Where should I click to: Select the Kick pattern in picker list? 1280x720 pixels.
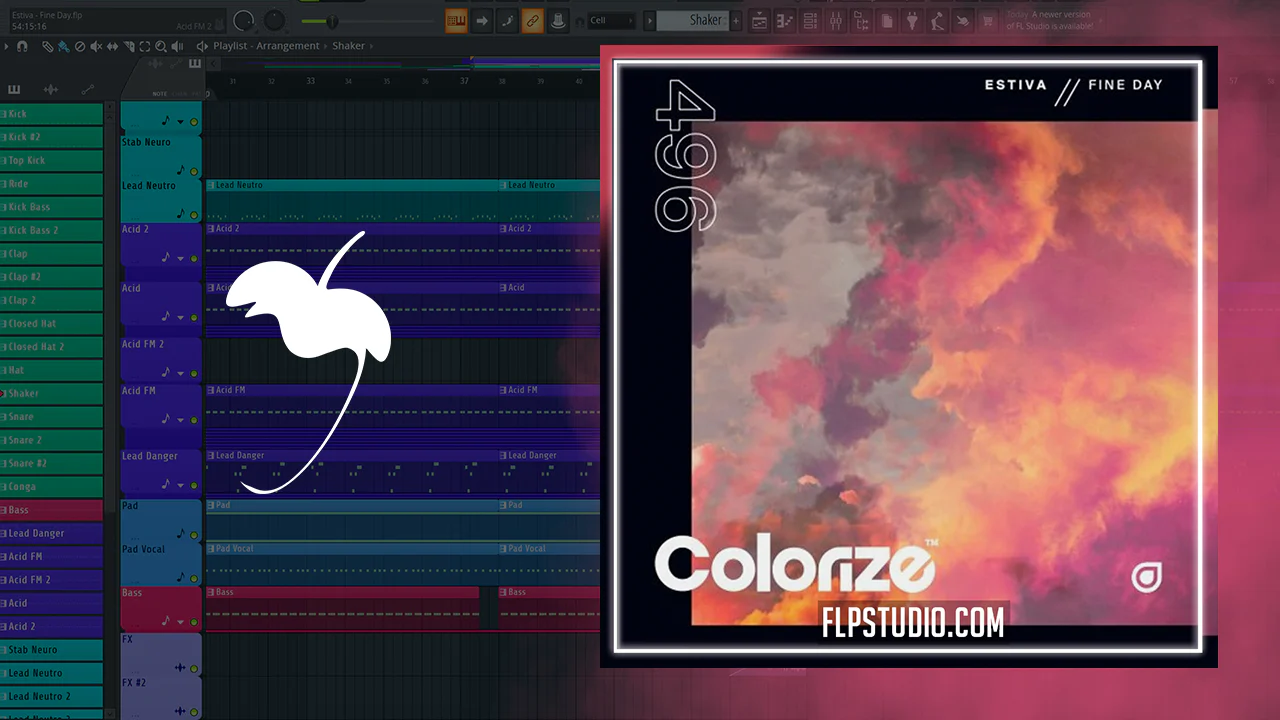pyautogui.click(x=51, y=114)
